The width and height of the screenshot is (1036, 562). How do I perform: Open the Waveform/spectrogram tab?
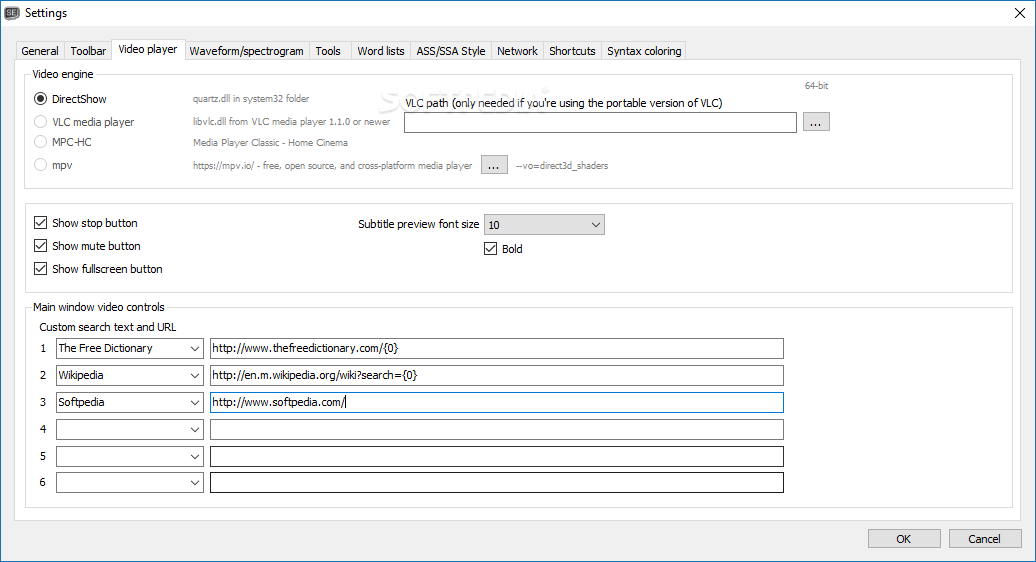(x=246, y=51)
